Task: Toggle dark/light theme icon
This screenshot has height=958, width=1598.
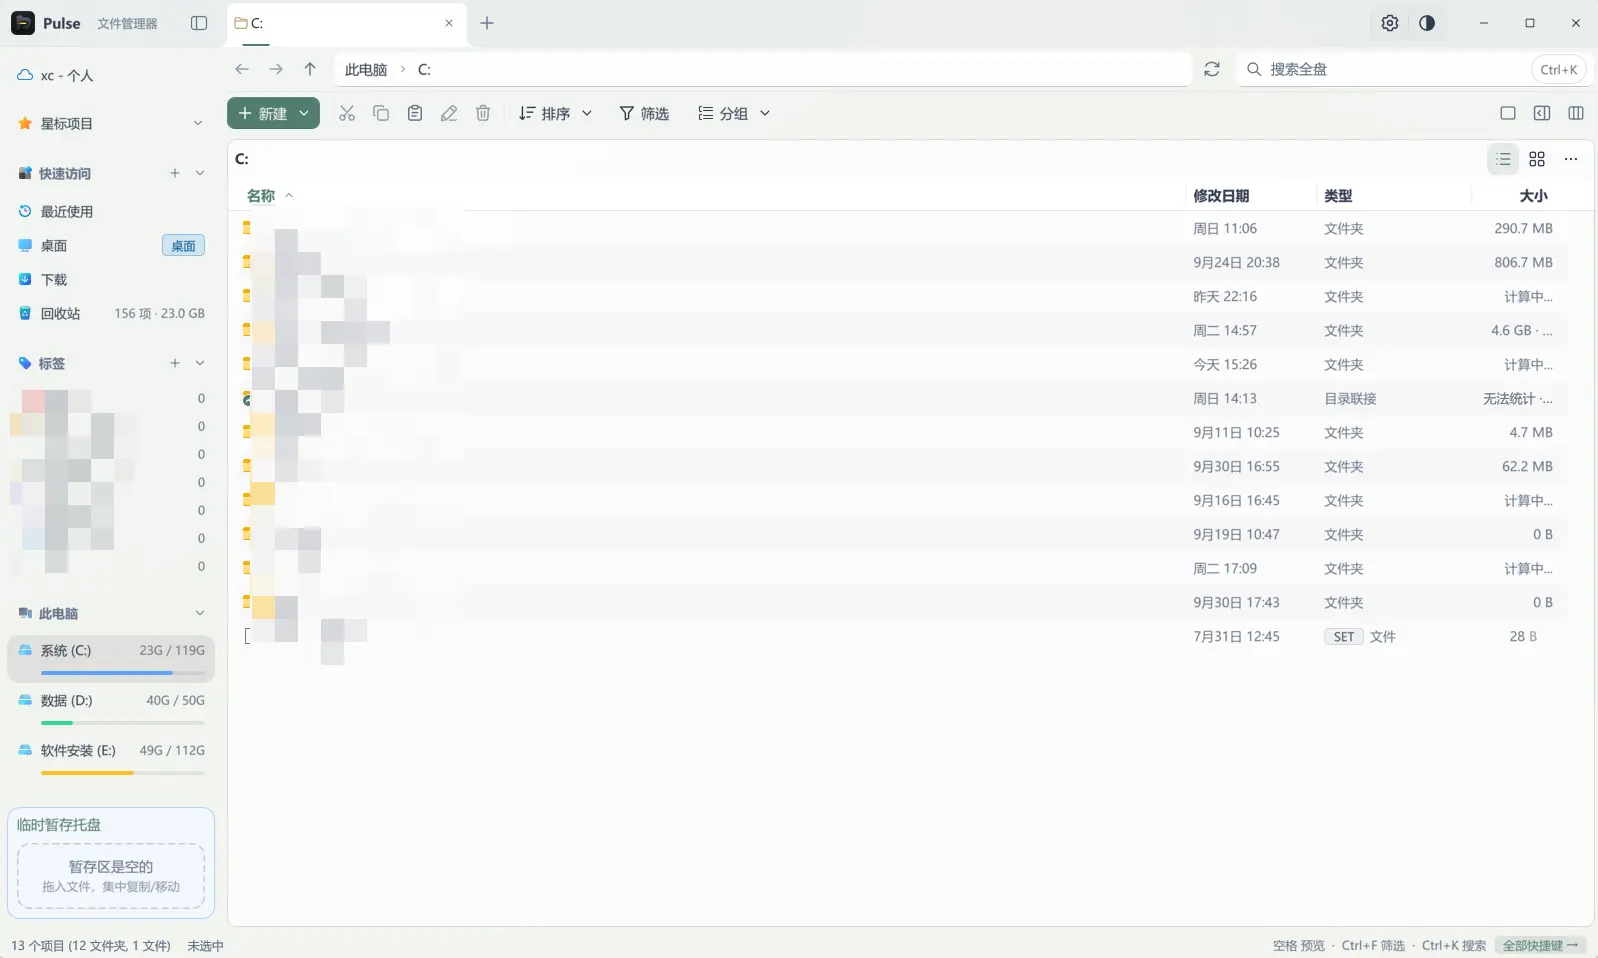Action: tap(1427, 23)
